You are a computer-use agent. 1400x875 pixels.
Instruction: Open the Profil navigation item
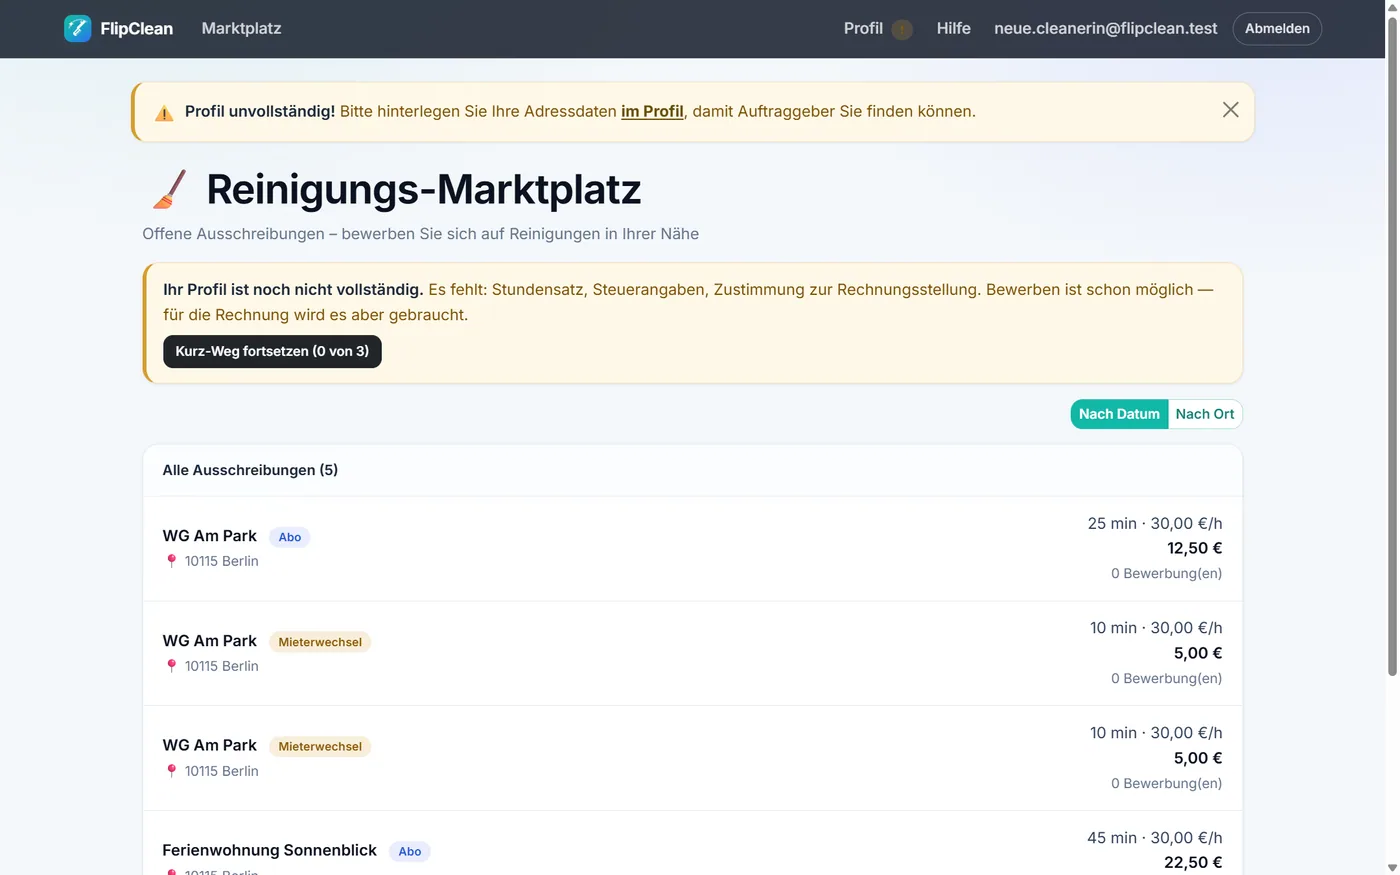pos(863,28)
